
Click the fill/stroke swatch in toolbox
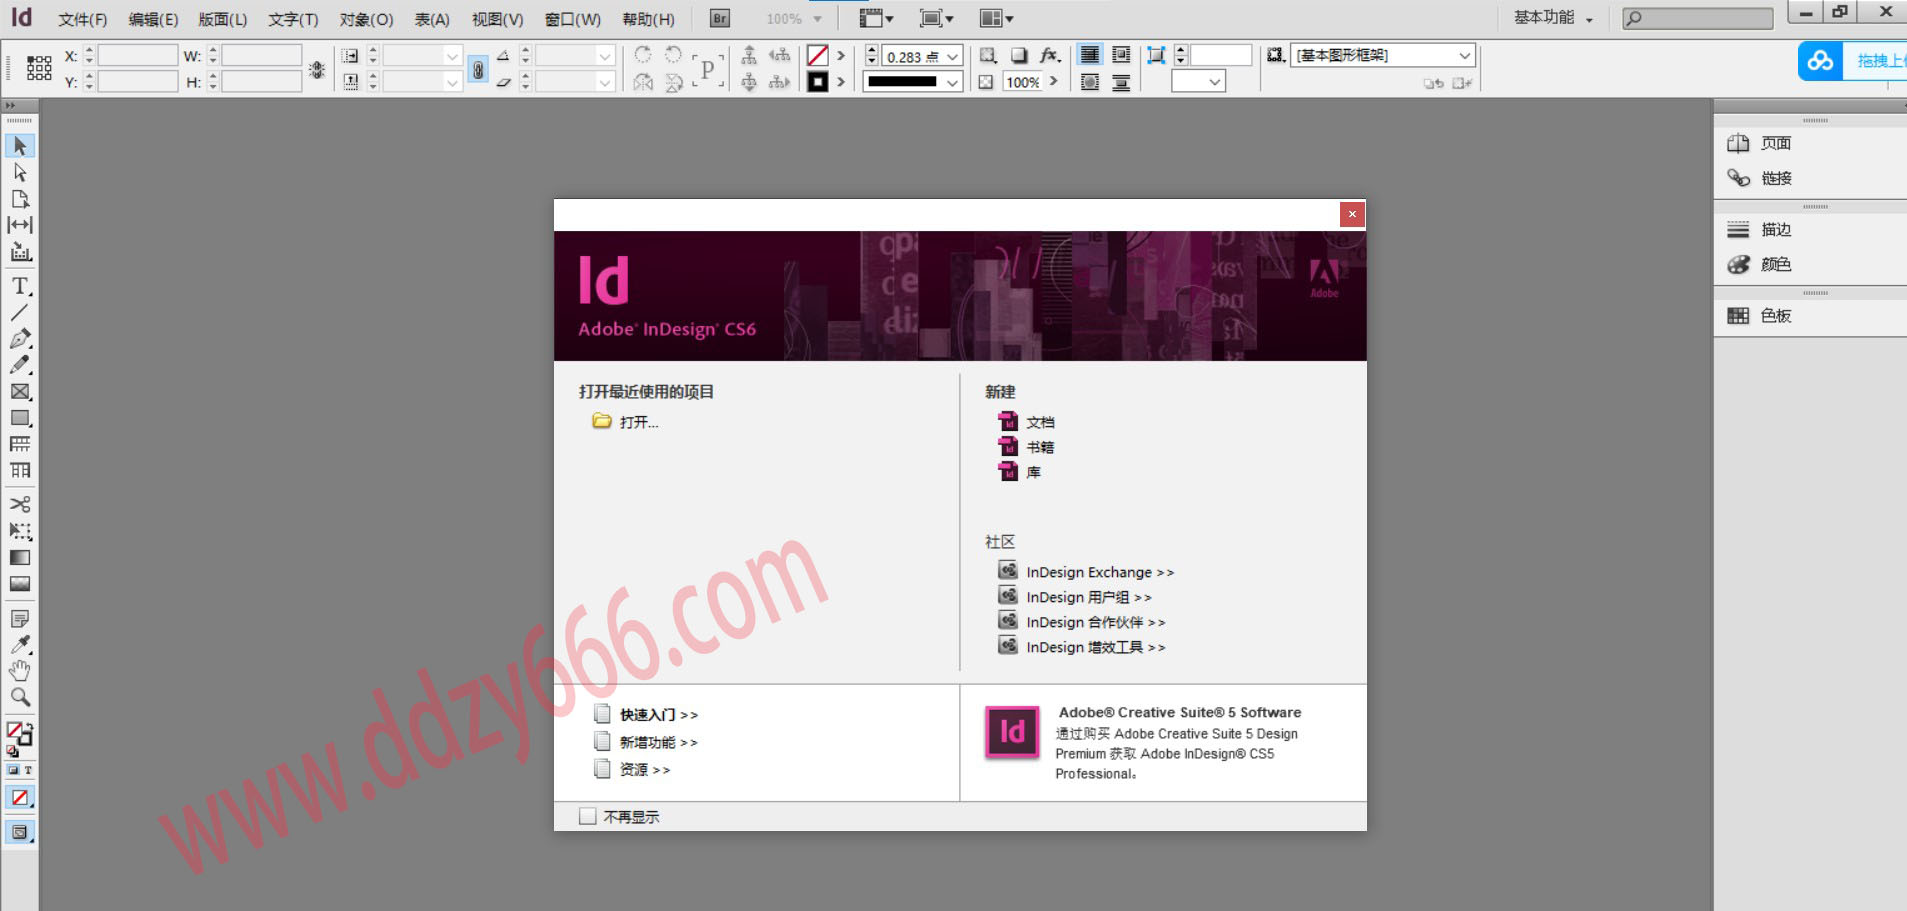tap(19, 734)
